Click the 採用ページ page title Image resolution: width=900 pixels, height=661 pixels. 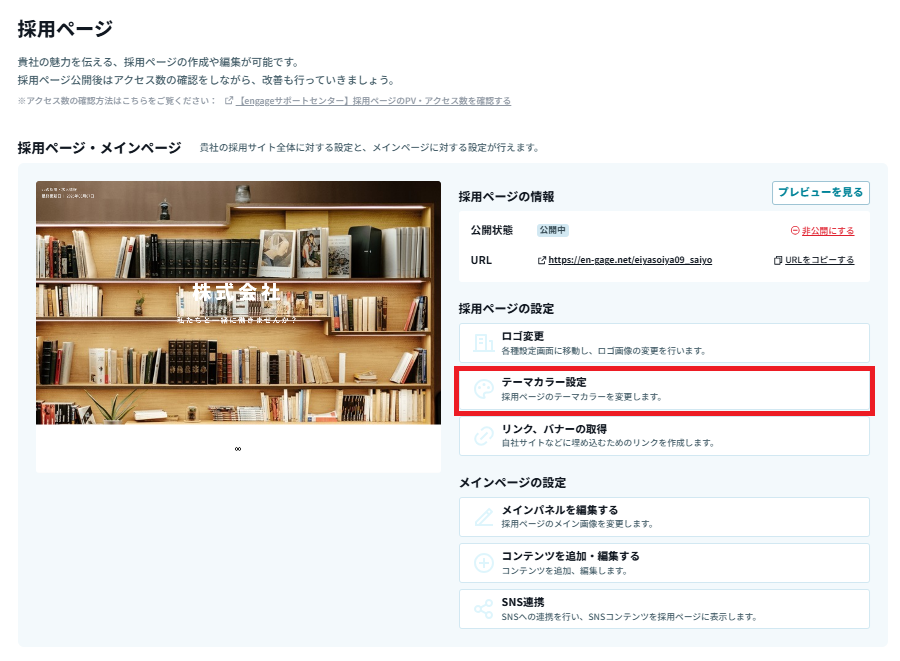65,29
